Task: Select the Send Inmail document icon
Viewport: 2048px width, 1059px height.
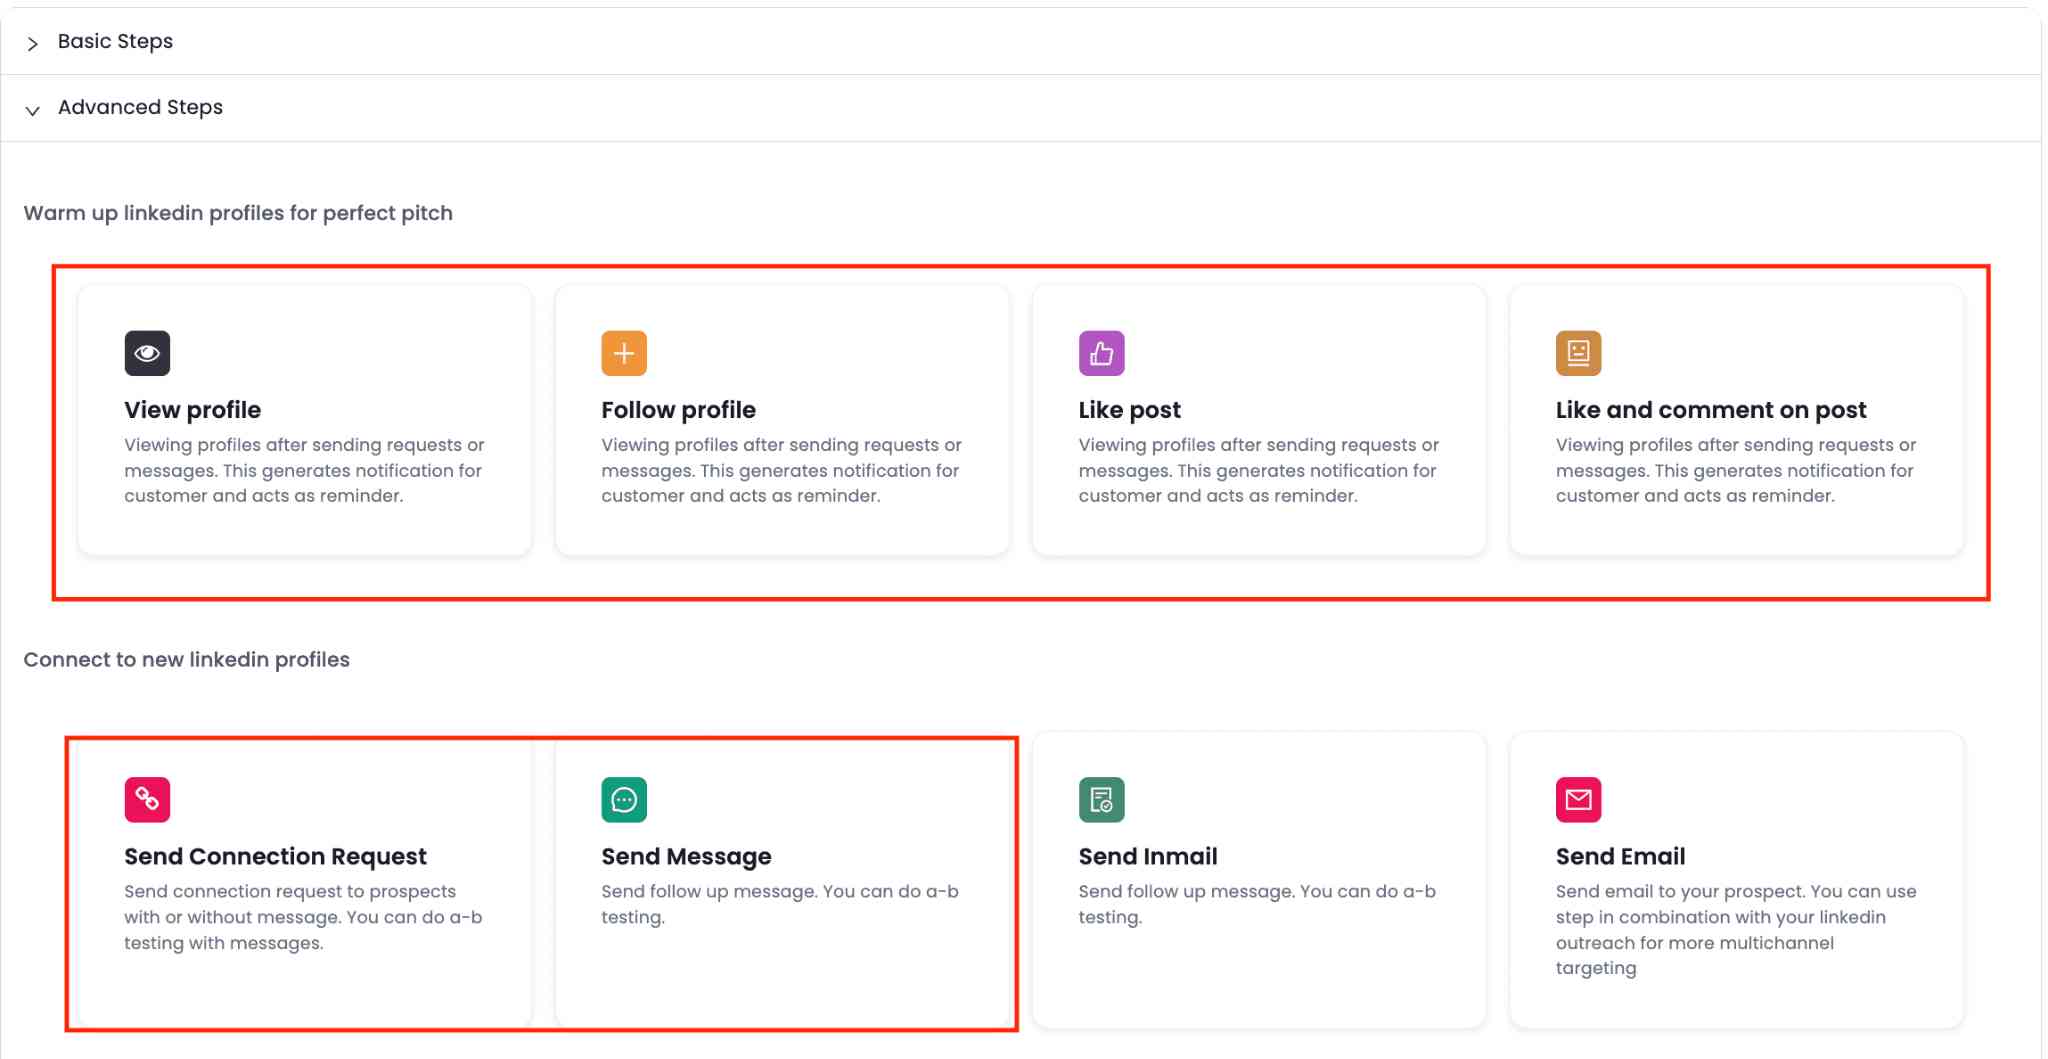Action: coord(1100,798)
